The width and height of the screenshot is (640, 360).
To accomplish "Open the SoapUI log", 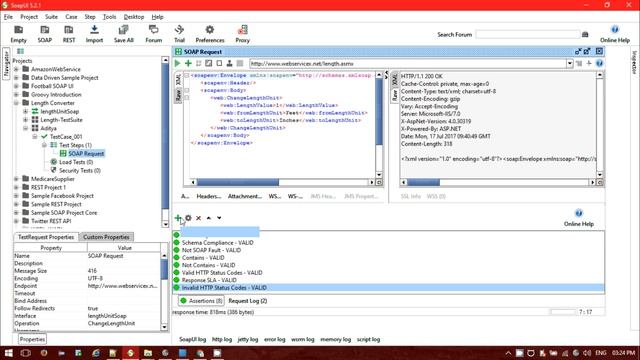I will pyautogui.click(x=192, y=339).
